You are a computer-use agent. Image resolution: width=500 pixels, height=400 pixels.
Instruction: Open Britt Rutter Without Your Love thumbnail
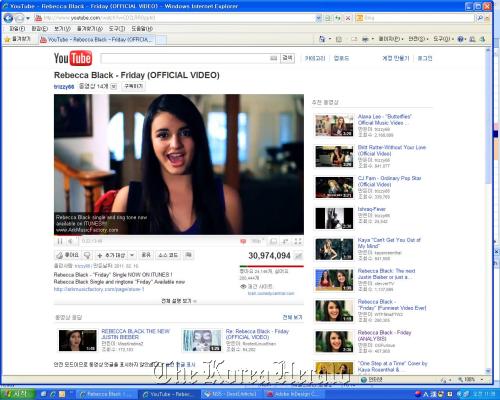point(334,156)
